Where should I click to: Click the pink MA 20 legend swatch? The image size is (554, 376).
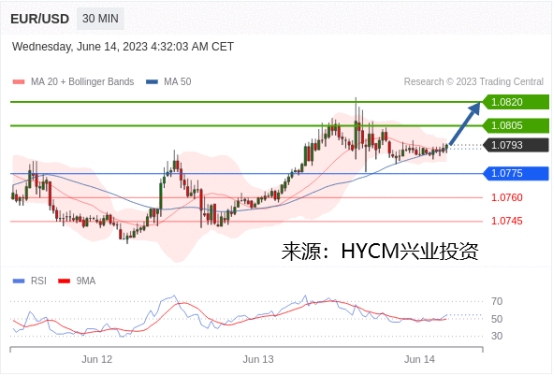tap(18, 82)
